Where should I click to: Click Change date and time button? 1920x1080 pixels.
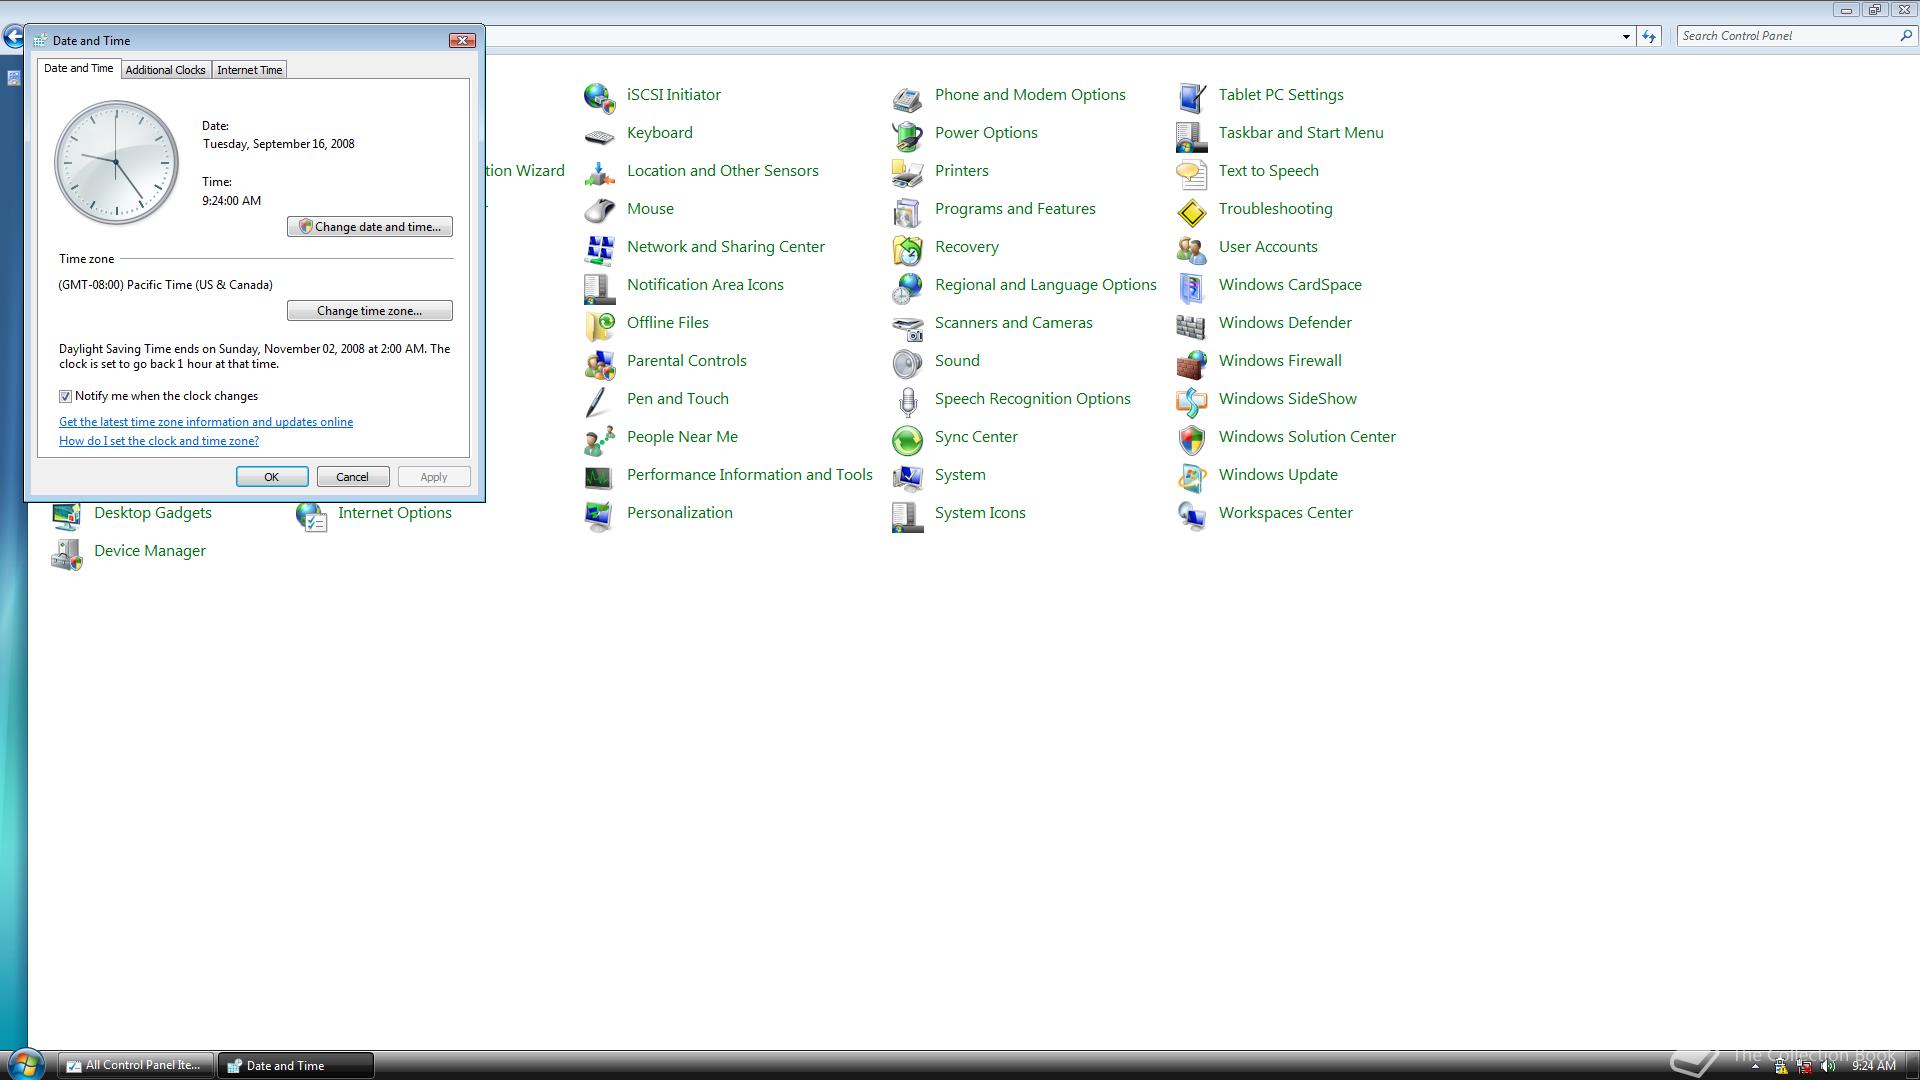370,227
